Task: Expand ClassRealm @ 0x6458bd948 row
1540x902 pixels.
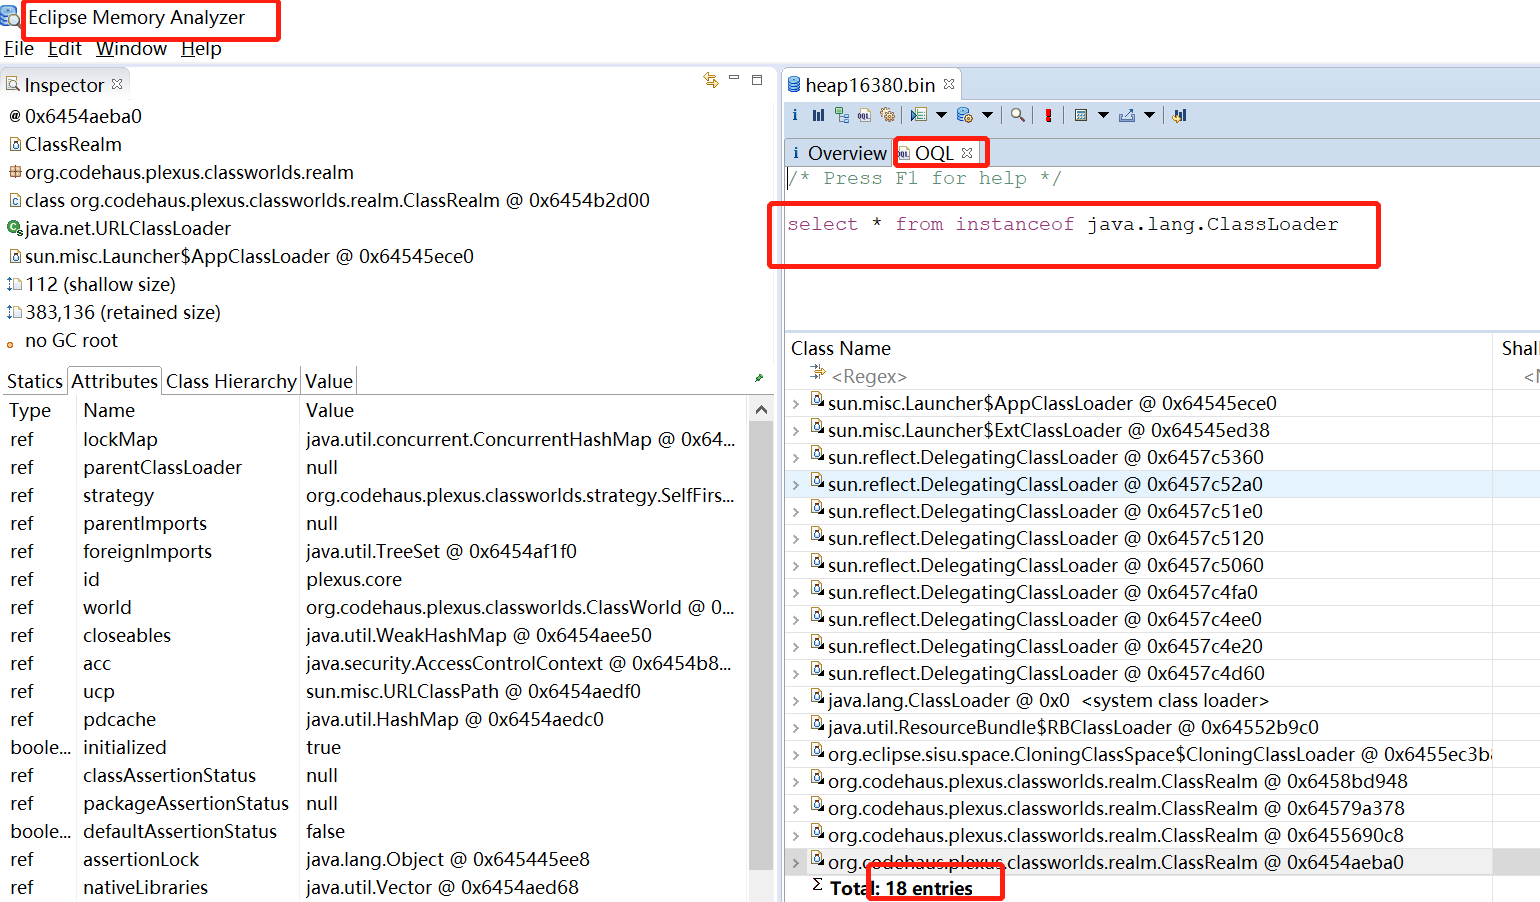Action: 796,782
